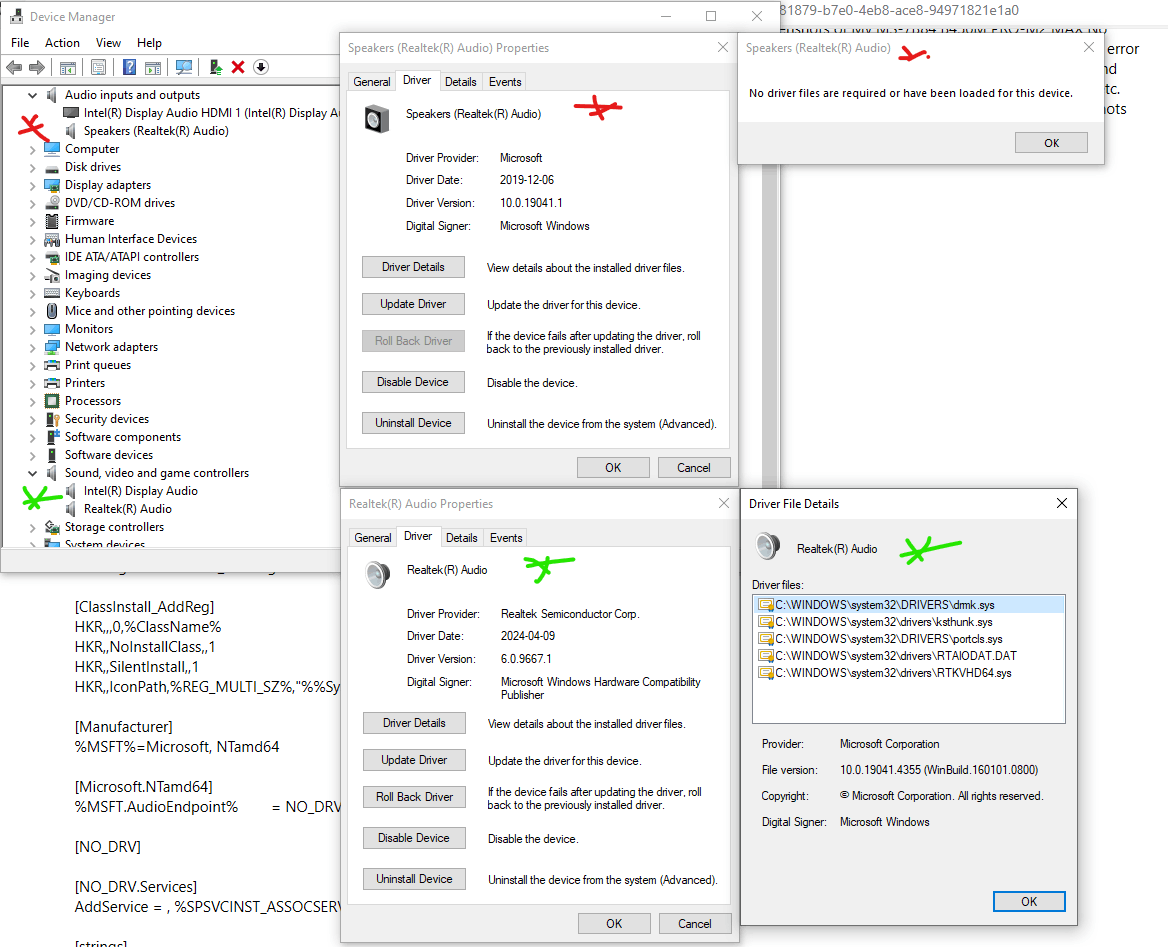Switch to General tab in Speakers Properties
The image size is (1168, 947).
[x=372, y=82]
